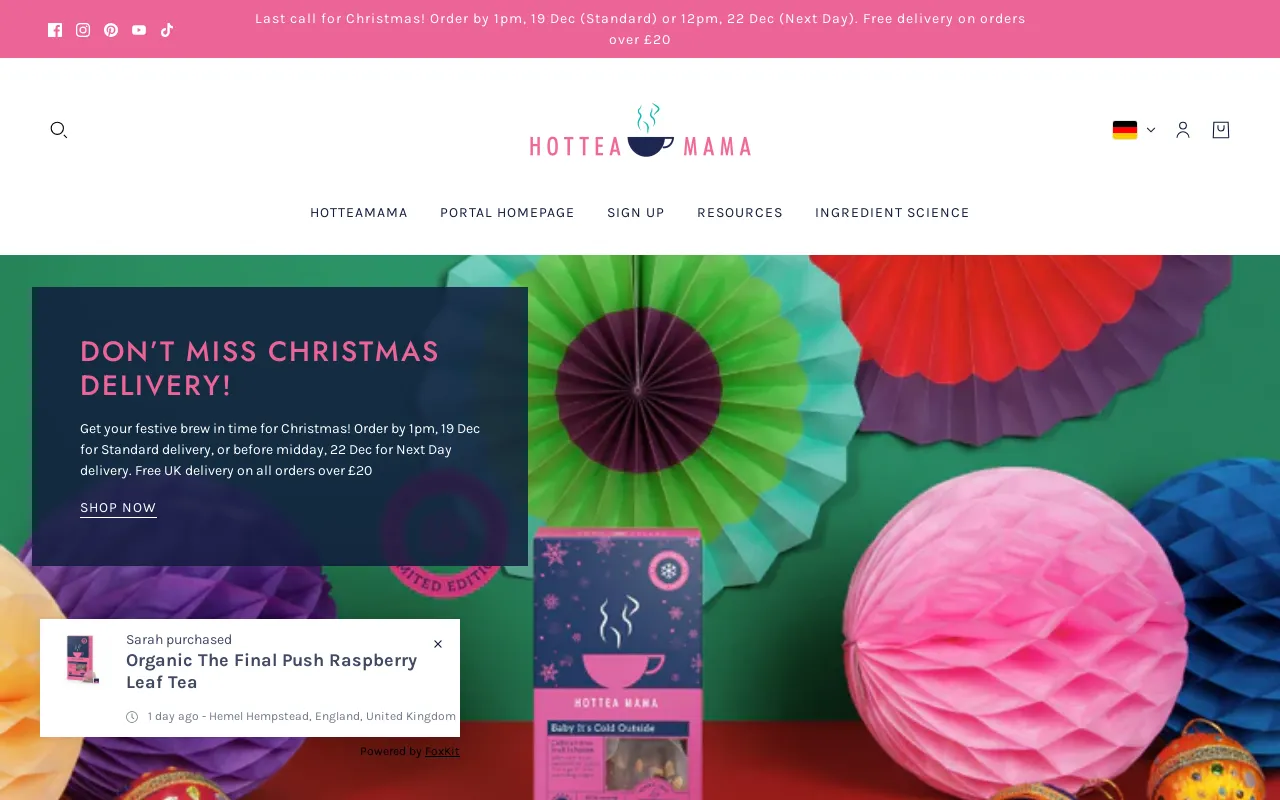
Task: Open the Instagram social icon
Action: 83,30
